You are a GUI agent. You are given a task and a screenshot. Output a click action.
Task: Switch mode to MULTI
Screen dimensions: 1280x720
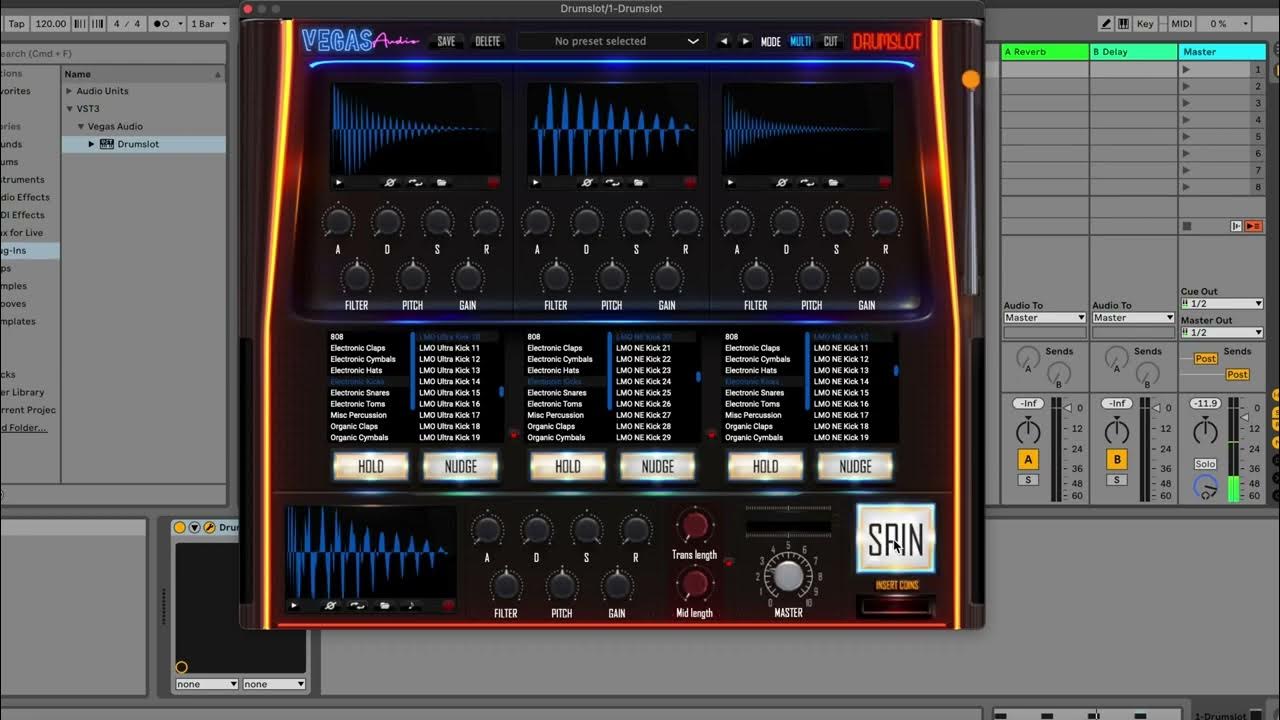click(801, 41)
